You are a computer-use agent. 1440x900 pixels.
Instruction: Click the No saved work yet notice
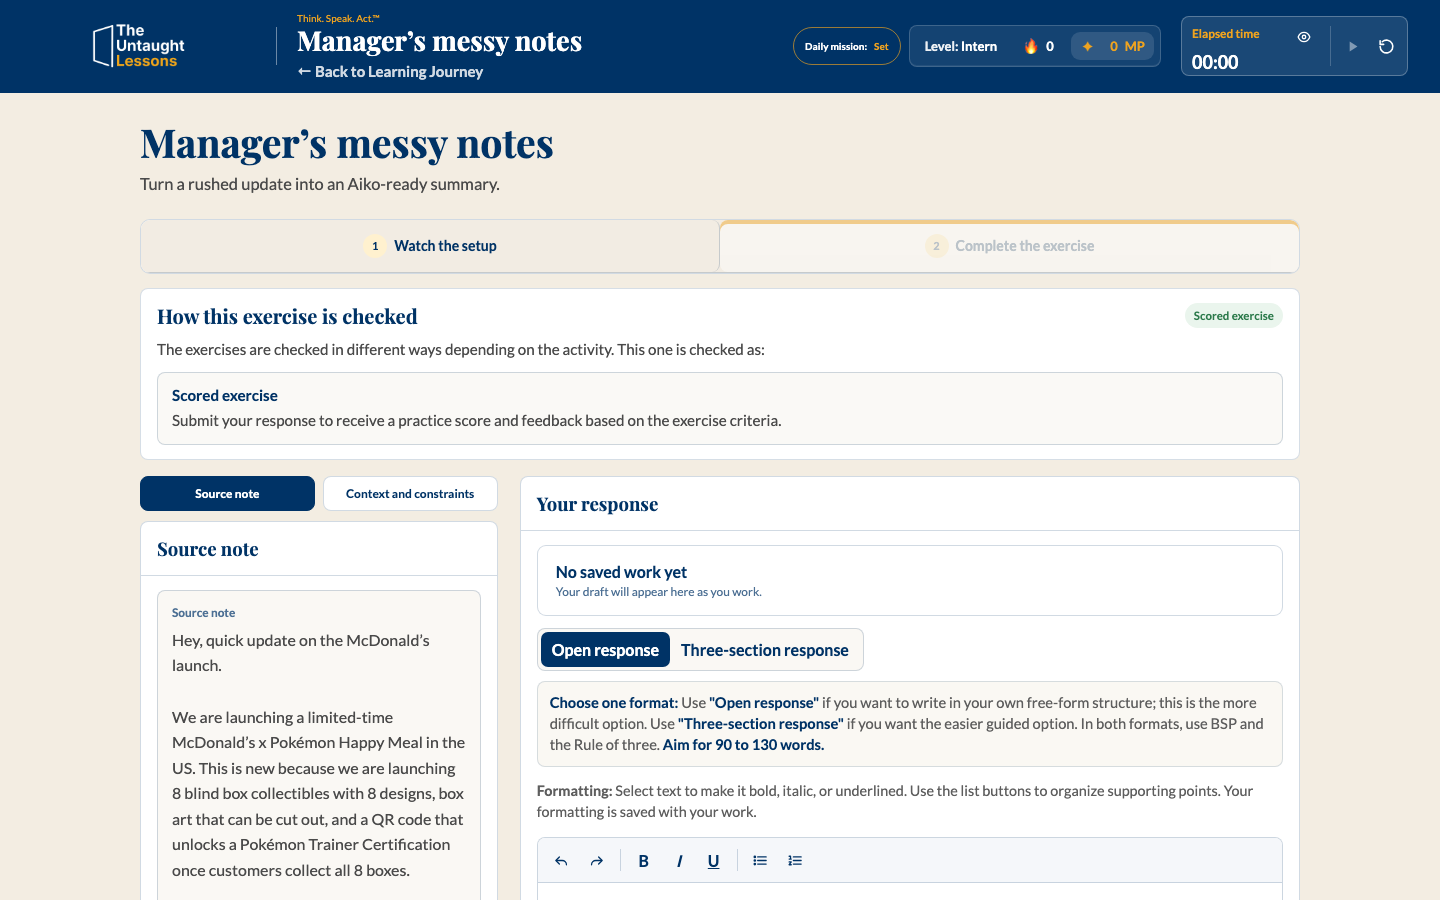[910, 580]
